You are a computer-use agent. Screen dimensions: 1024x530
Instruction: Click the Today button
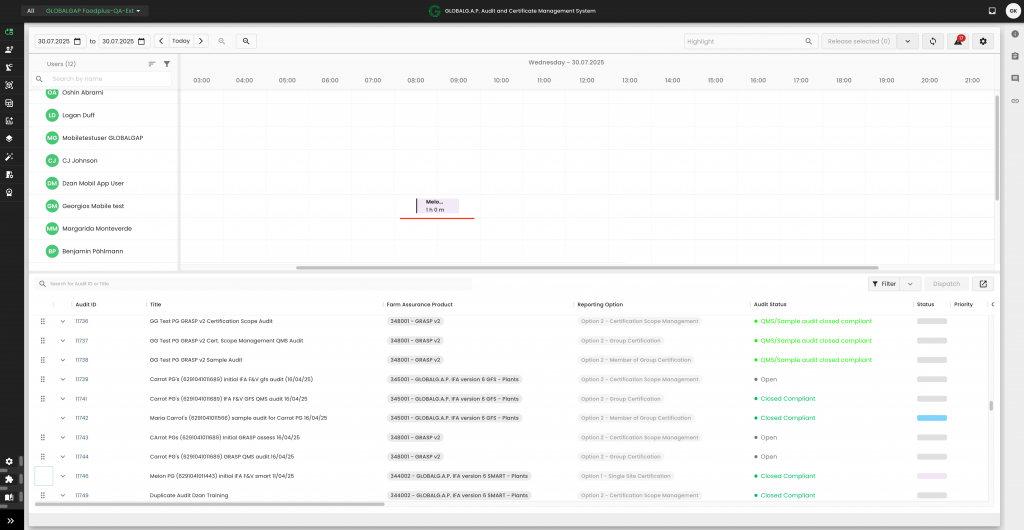click(x=181, y=41)
